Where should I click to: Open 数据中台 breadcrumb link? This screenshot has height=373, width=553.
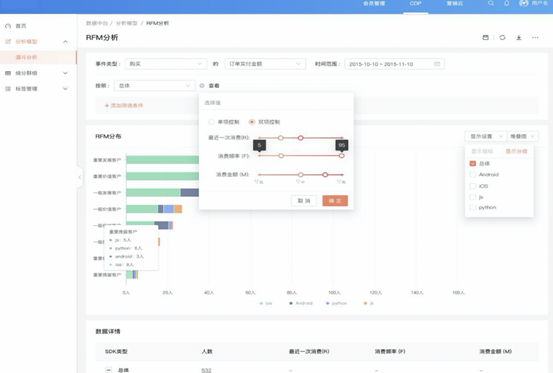[x=97, y=23]
